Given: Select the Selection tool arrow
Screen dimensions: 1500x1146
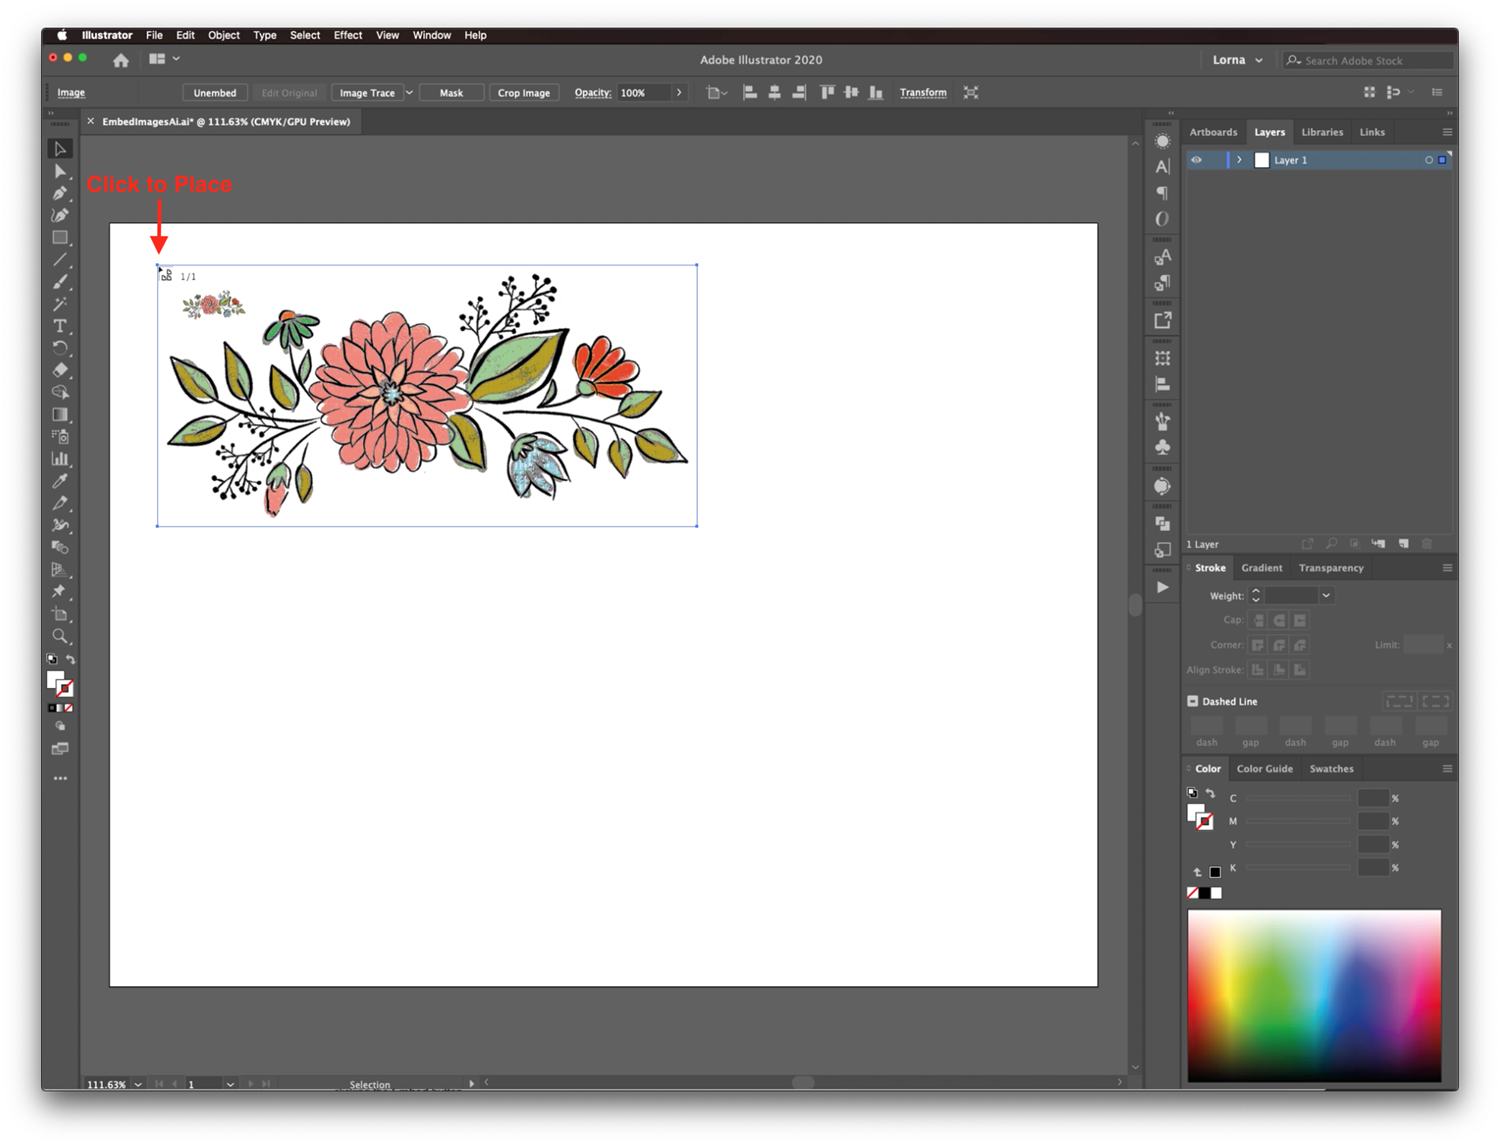Looking at the screenshot, I should point(60,149).
